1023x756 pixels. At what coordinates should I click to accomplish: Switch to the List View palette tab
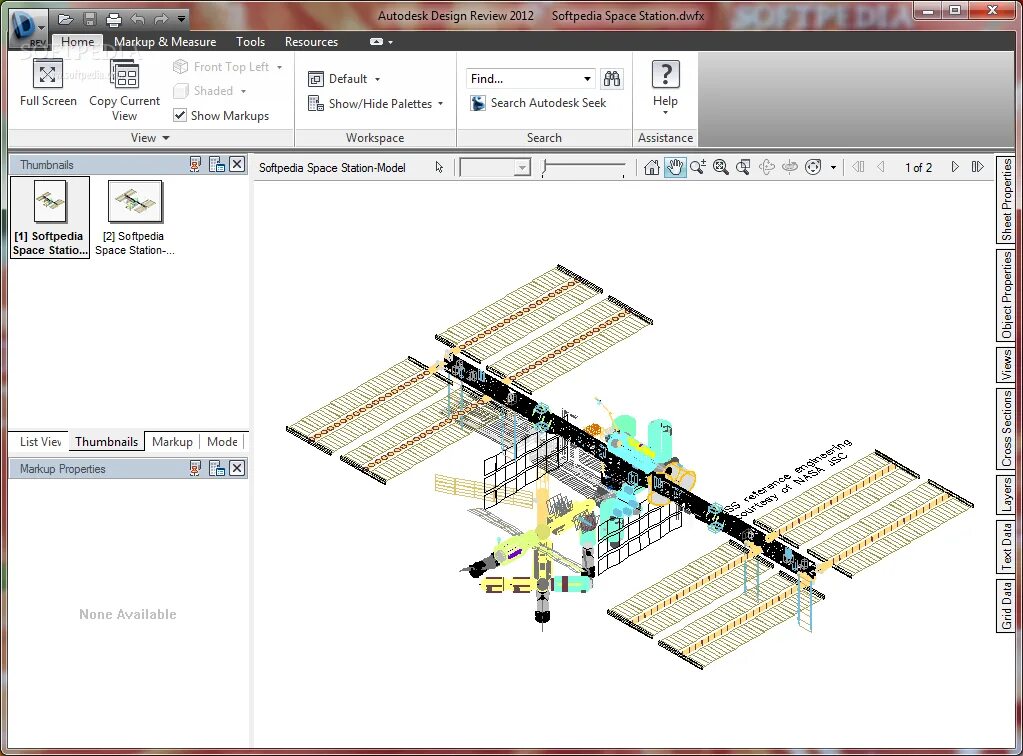40,442
